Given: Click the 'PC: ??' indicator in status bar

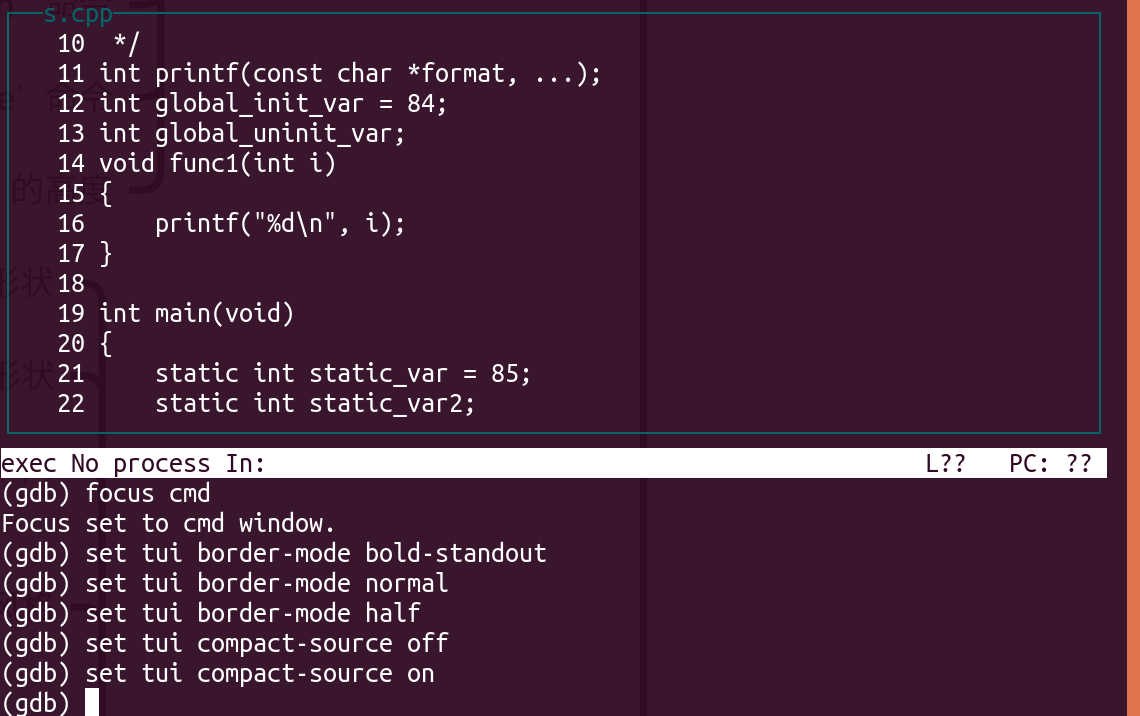Looking at the screenshot, I should 1051,464.
